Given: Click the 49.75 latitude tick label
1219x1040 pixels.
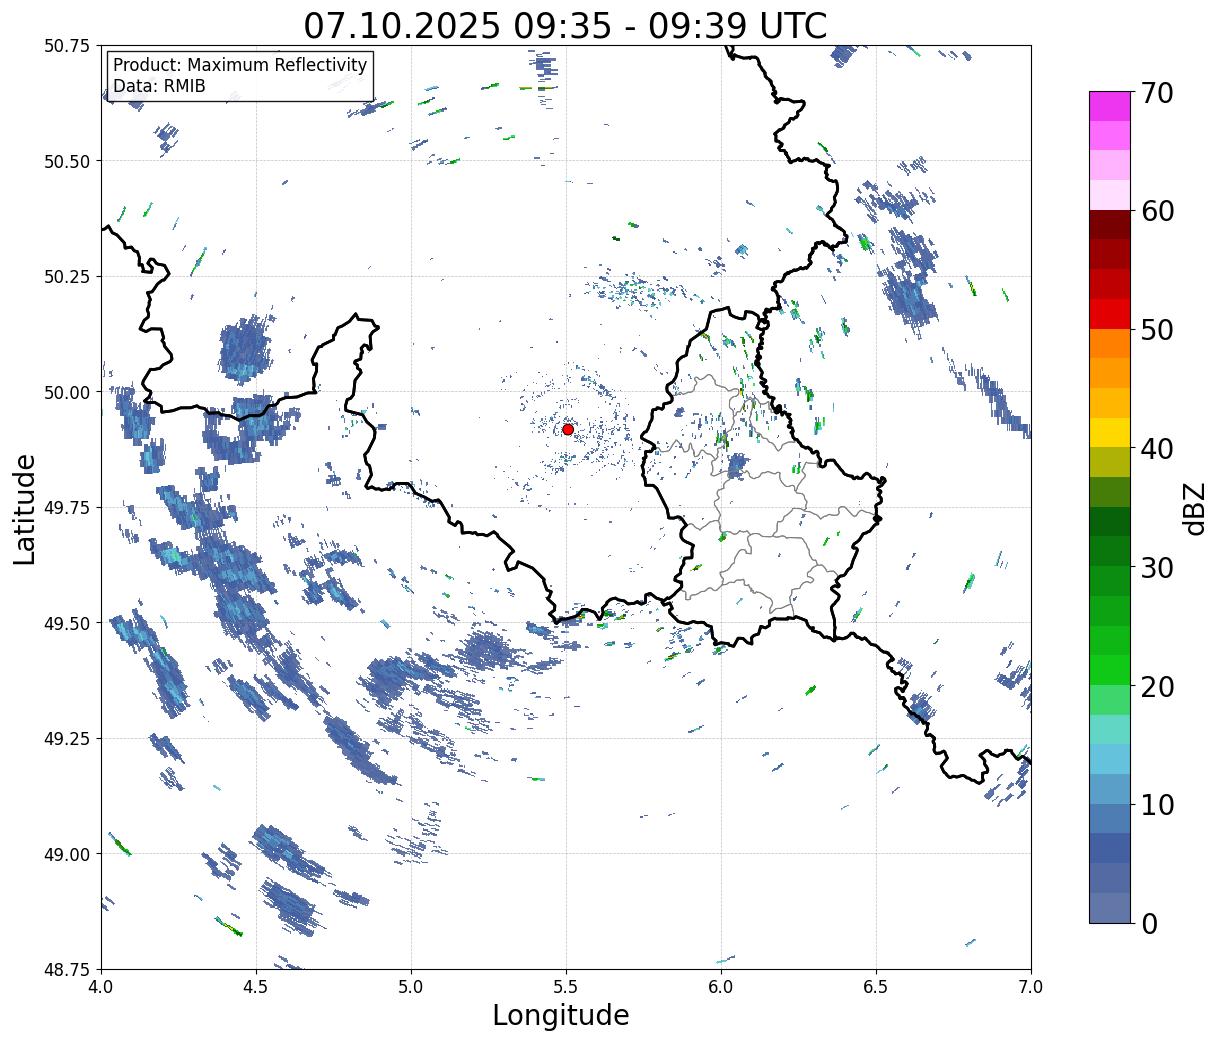Looking at the screenshot, I should click(67, 508).
